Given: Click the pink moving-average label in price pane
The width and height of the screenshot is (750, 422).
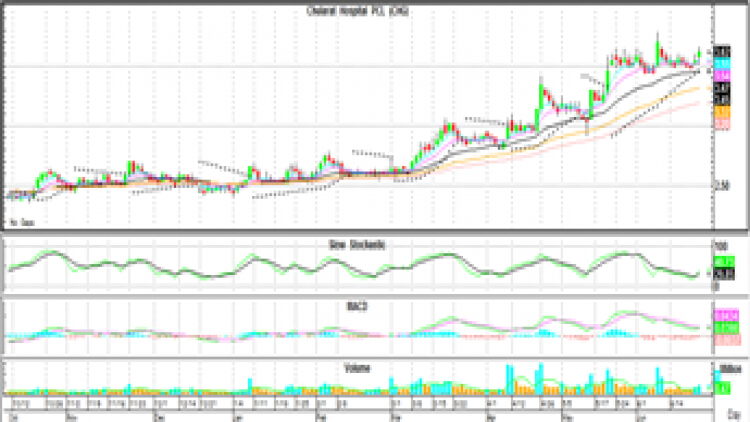Looking at the screenshot, I should click(x=722, y=124).
